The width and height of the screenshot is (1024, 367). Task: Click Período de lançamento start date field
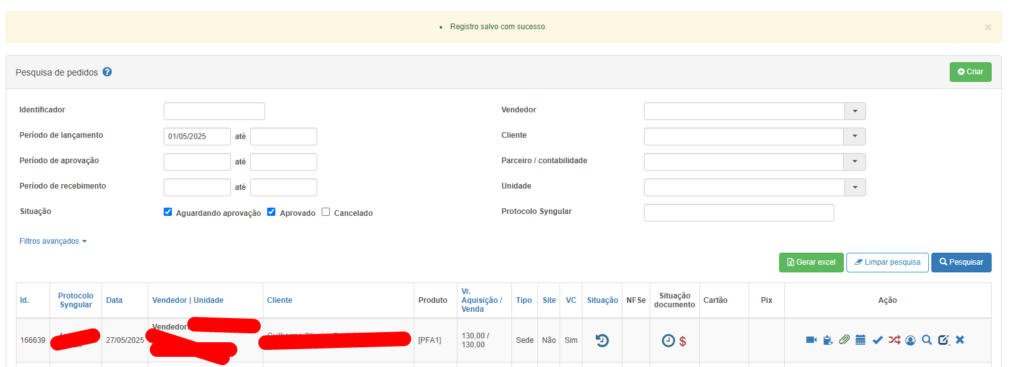click(197, 136)
